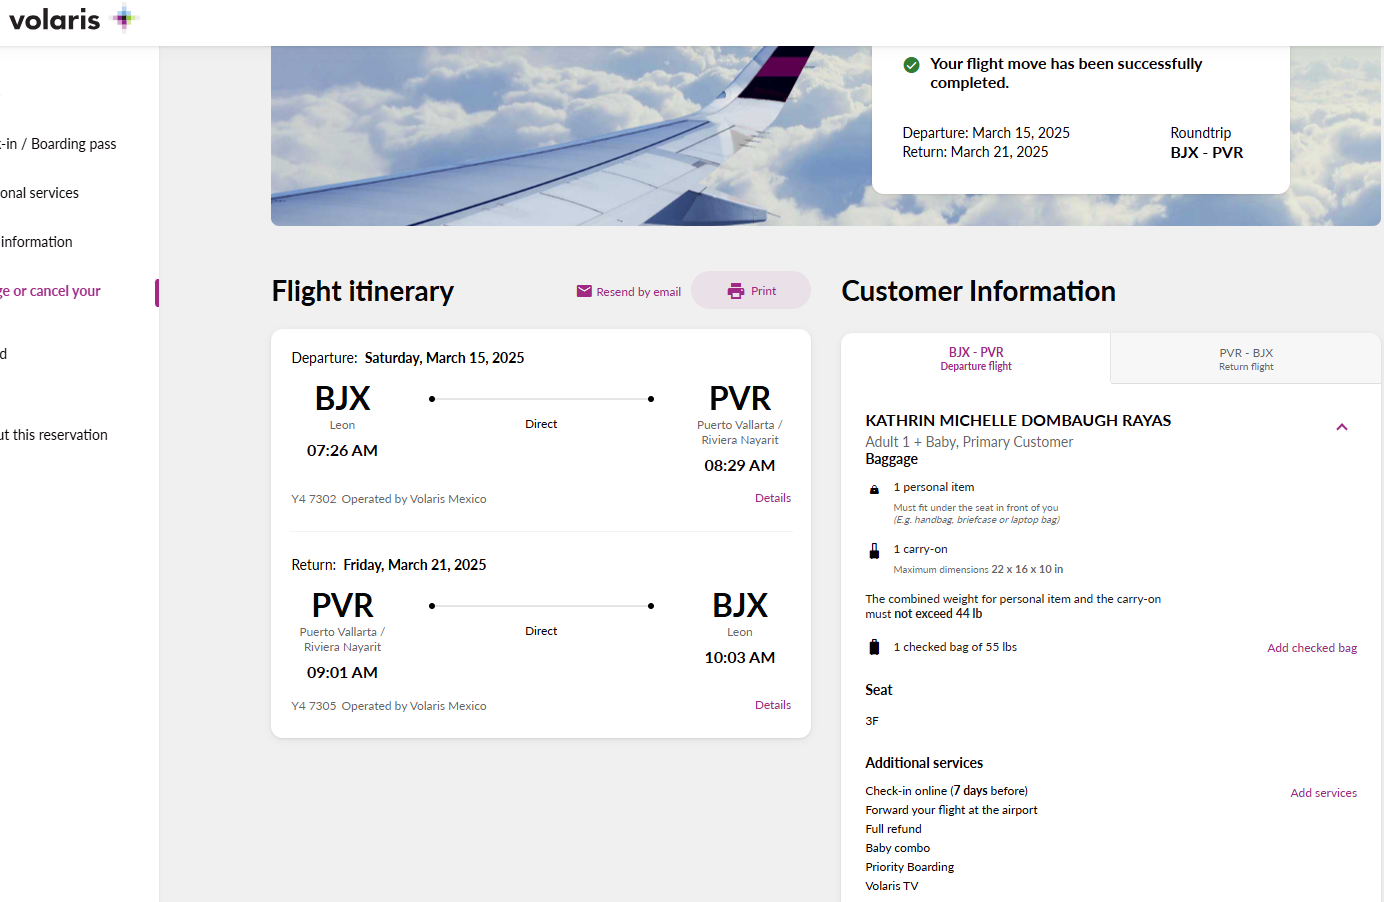Screen dimensions: 1384x902
Task: Click Add services
Action: 1323,792
